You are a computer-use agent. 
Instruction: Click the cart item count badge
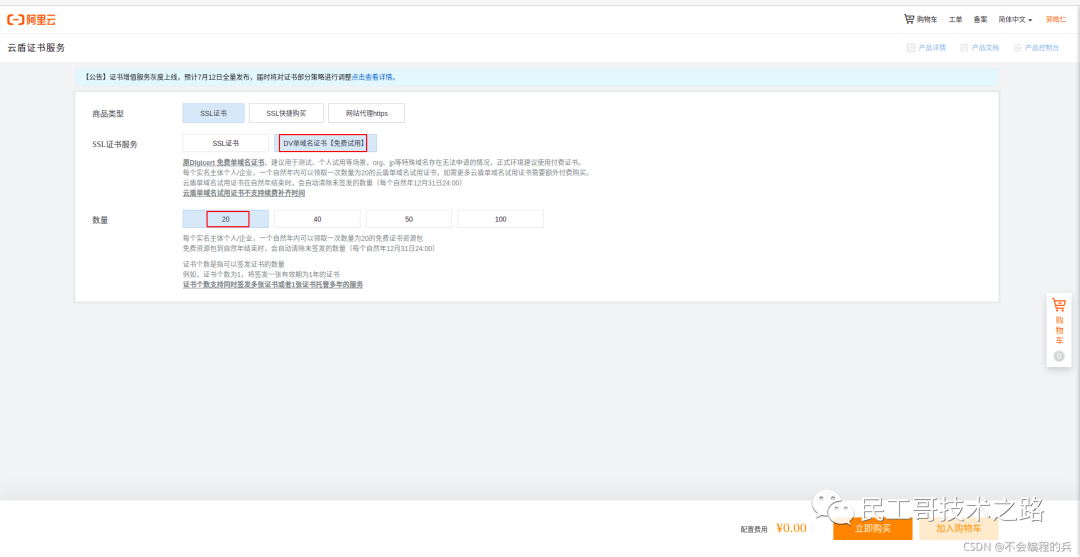tap(1059, 356)
